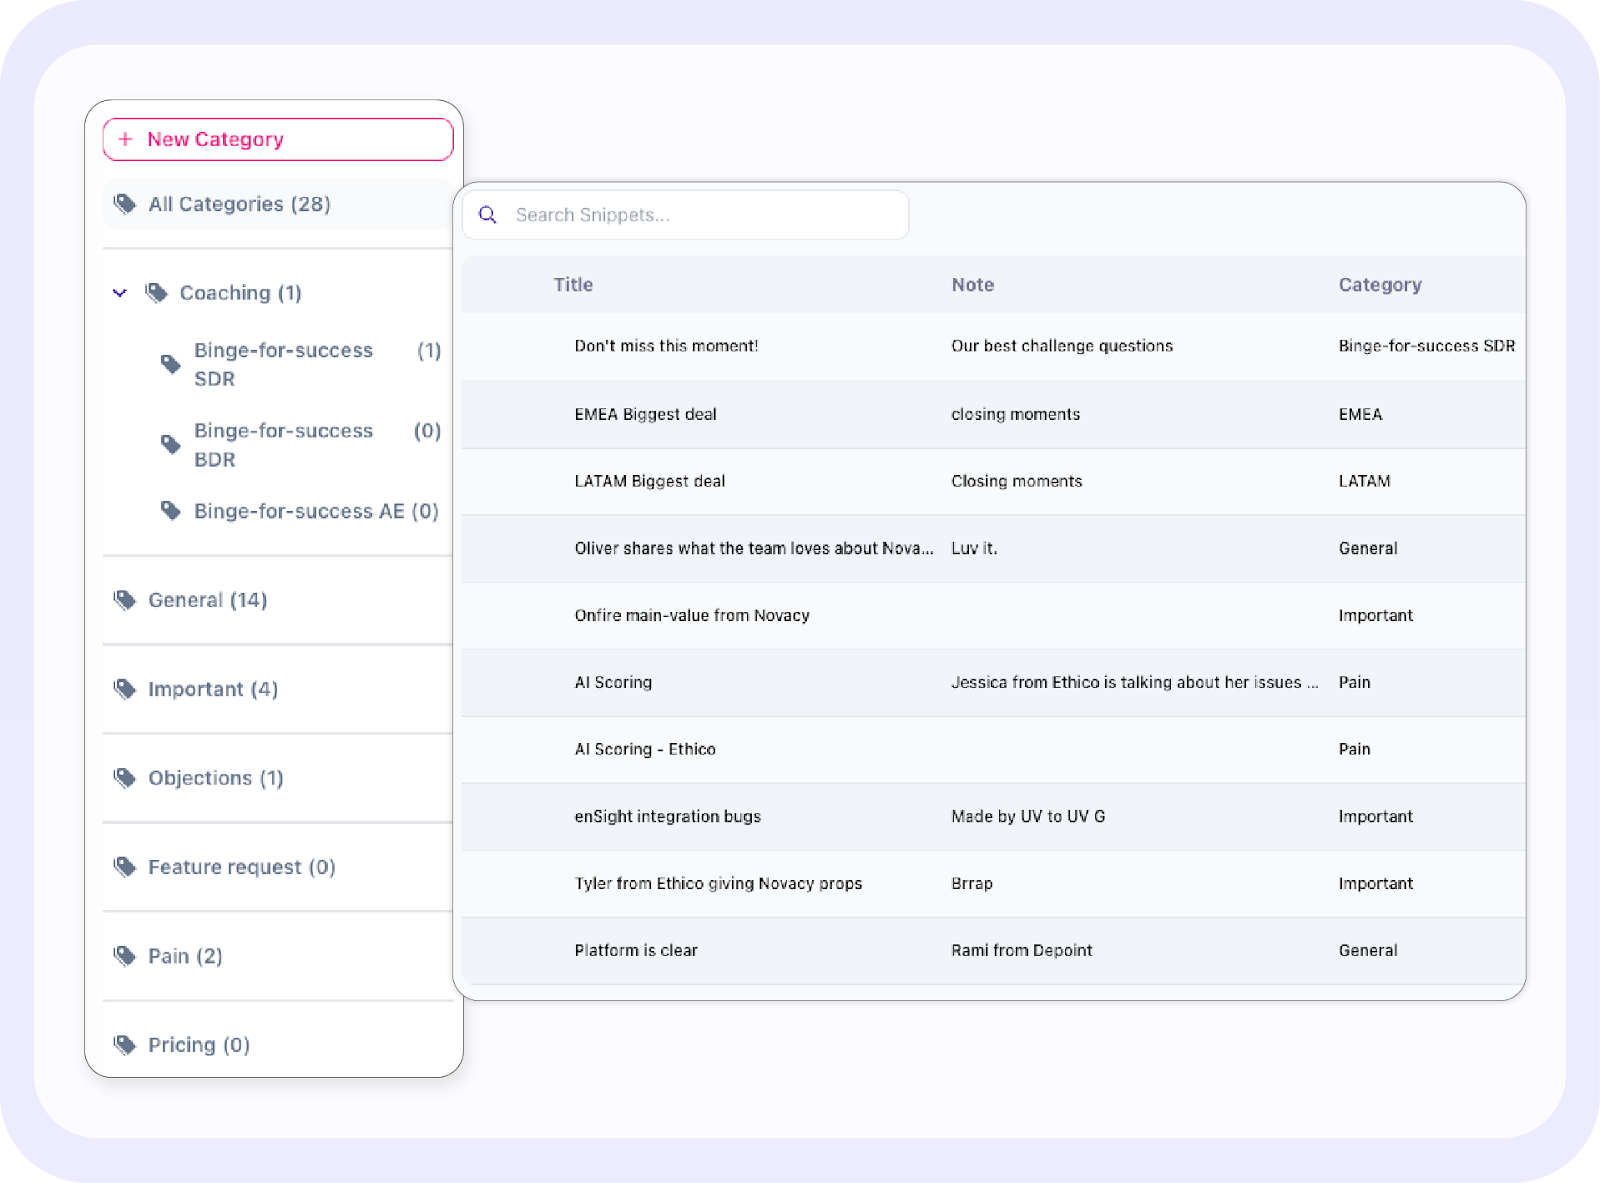This screenshot has width=1600, height=1183.
Task: Open the Coaching (1) category
Action: 240,293
